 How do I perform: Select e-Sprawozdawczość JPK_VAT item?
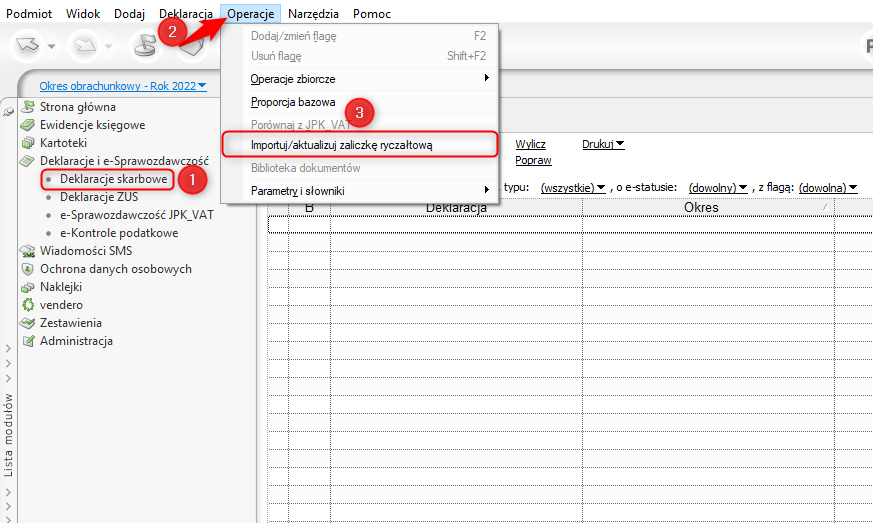point(136,214)
